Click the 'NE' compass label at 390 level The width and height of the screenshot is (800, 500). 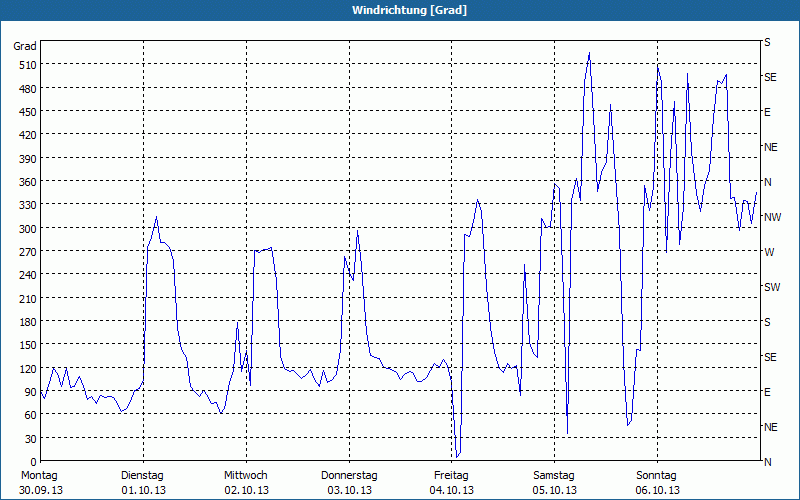pos(771,147)
